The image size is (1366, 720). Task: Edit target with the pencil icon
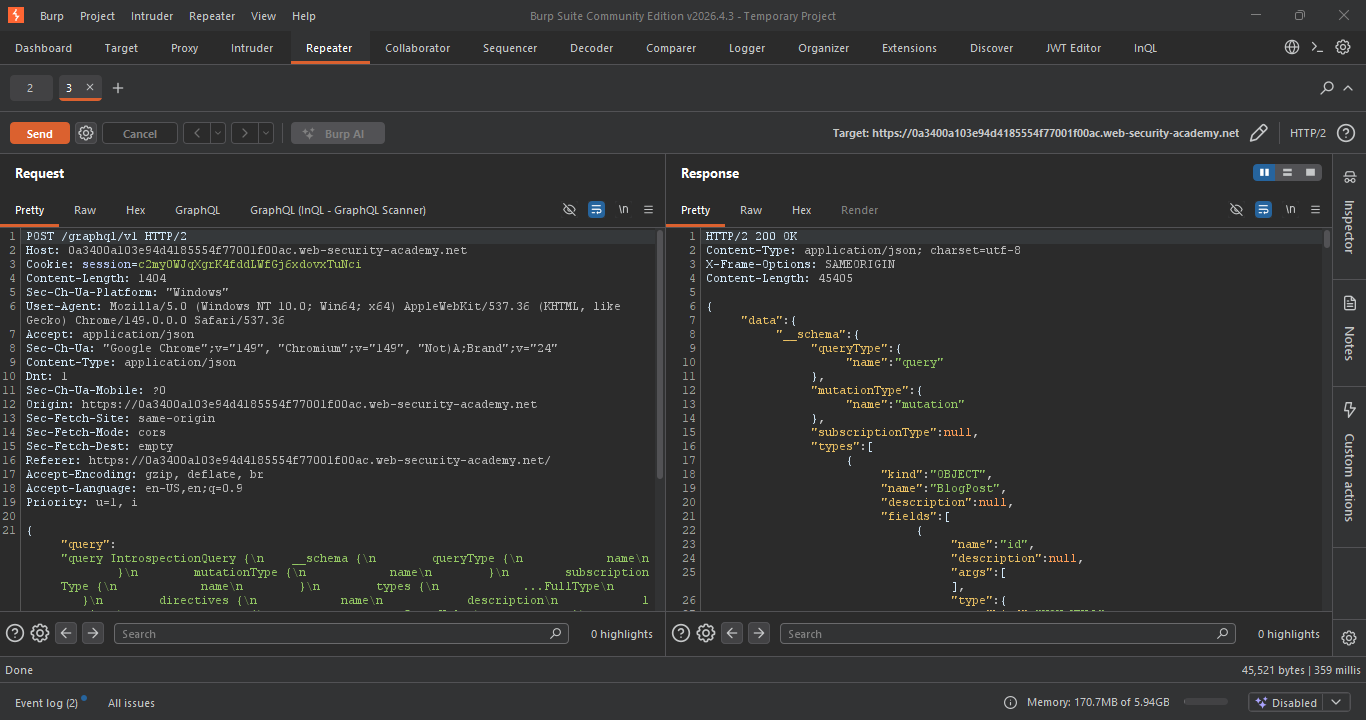pos(1259,133)
